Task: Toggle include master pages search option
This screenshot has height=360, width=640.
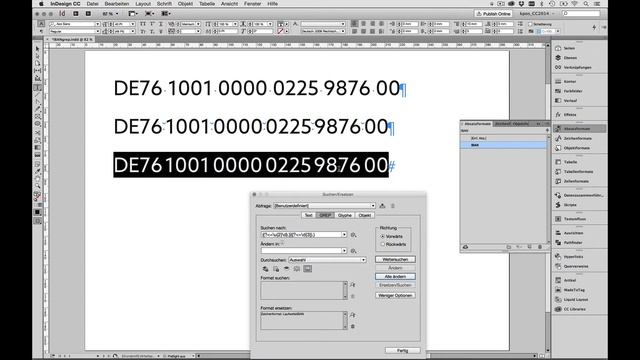Action: (297, 269)
